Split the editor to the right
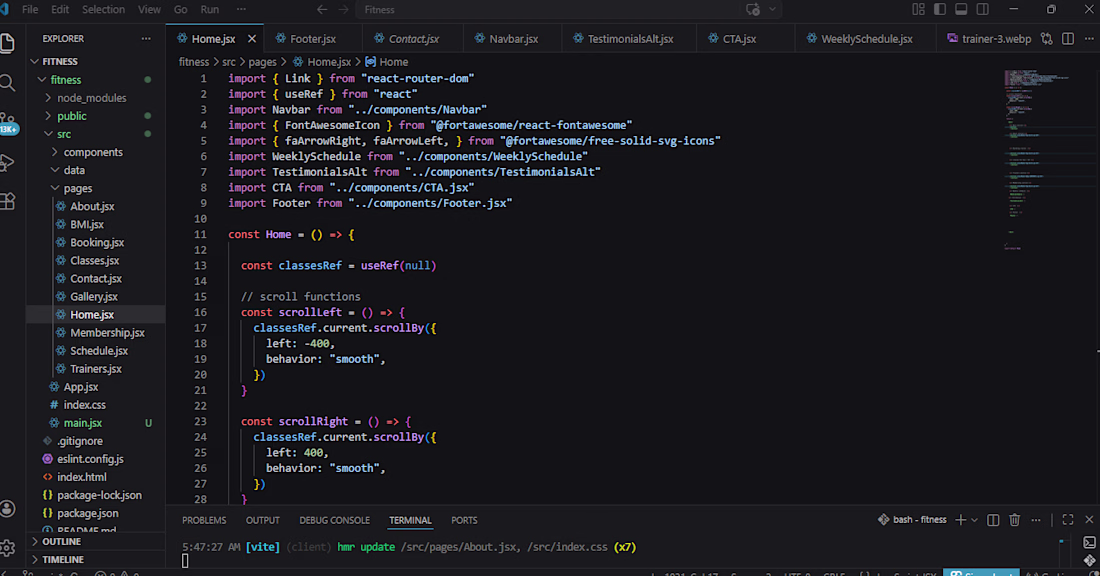The height and width of the screenshot is (576, 1100). 1068,39
